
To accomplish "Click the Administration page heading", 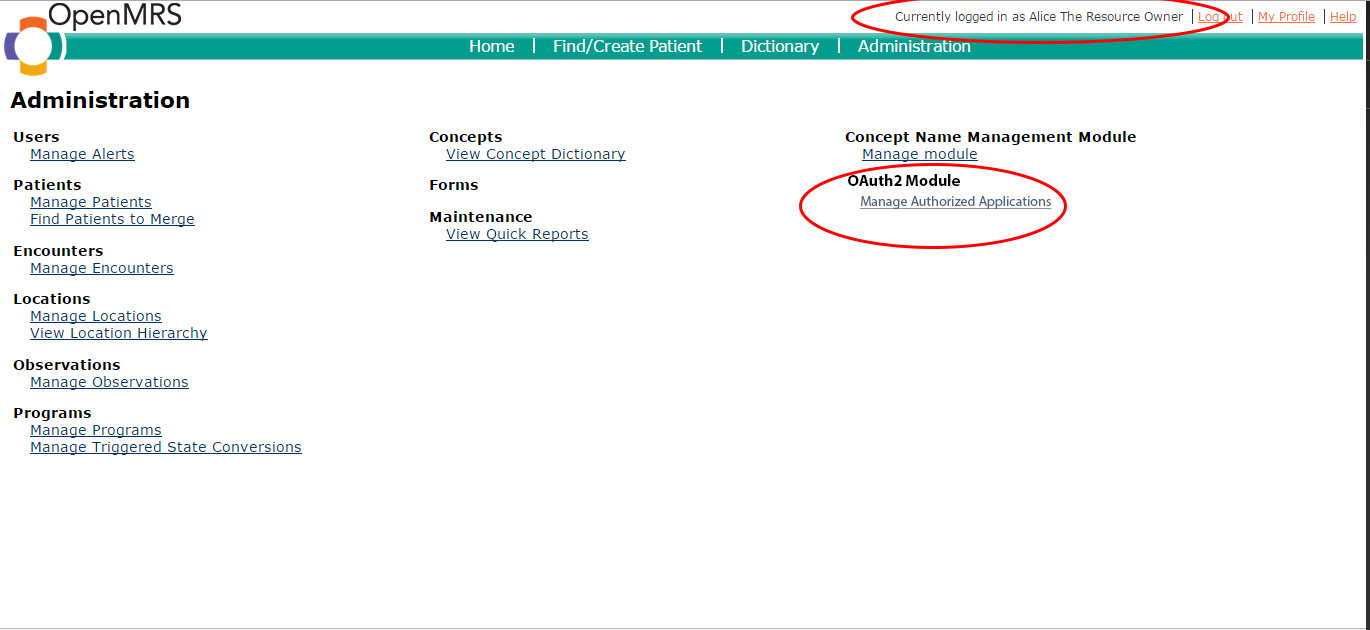I will [x=100, y=101].
